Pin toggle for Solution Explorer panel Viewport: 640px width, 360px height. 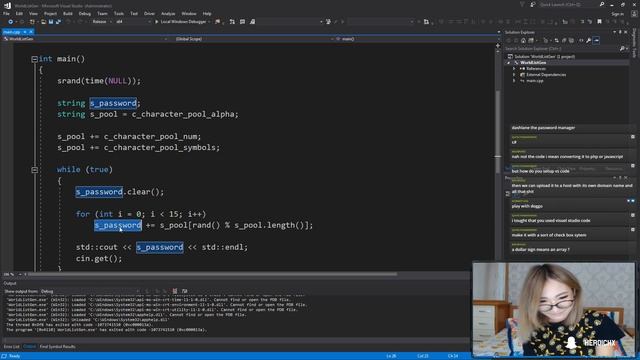point(620,32)
